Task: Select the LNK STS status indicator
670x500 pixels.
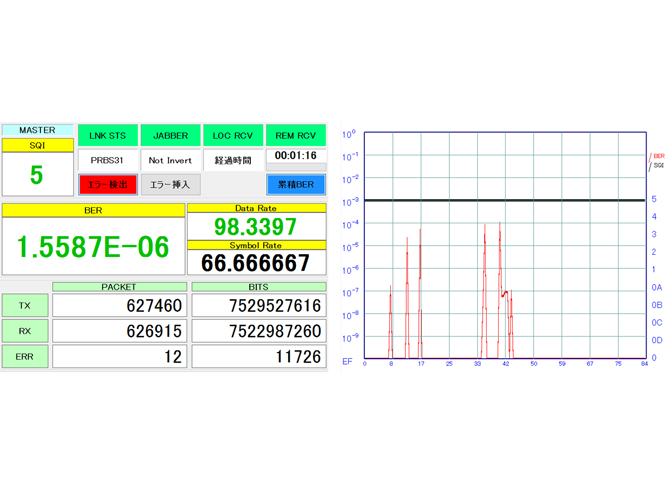Action: 107,135
